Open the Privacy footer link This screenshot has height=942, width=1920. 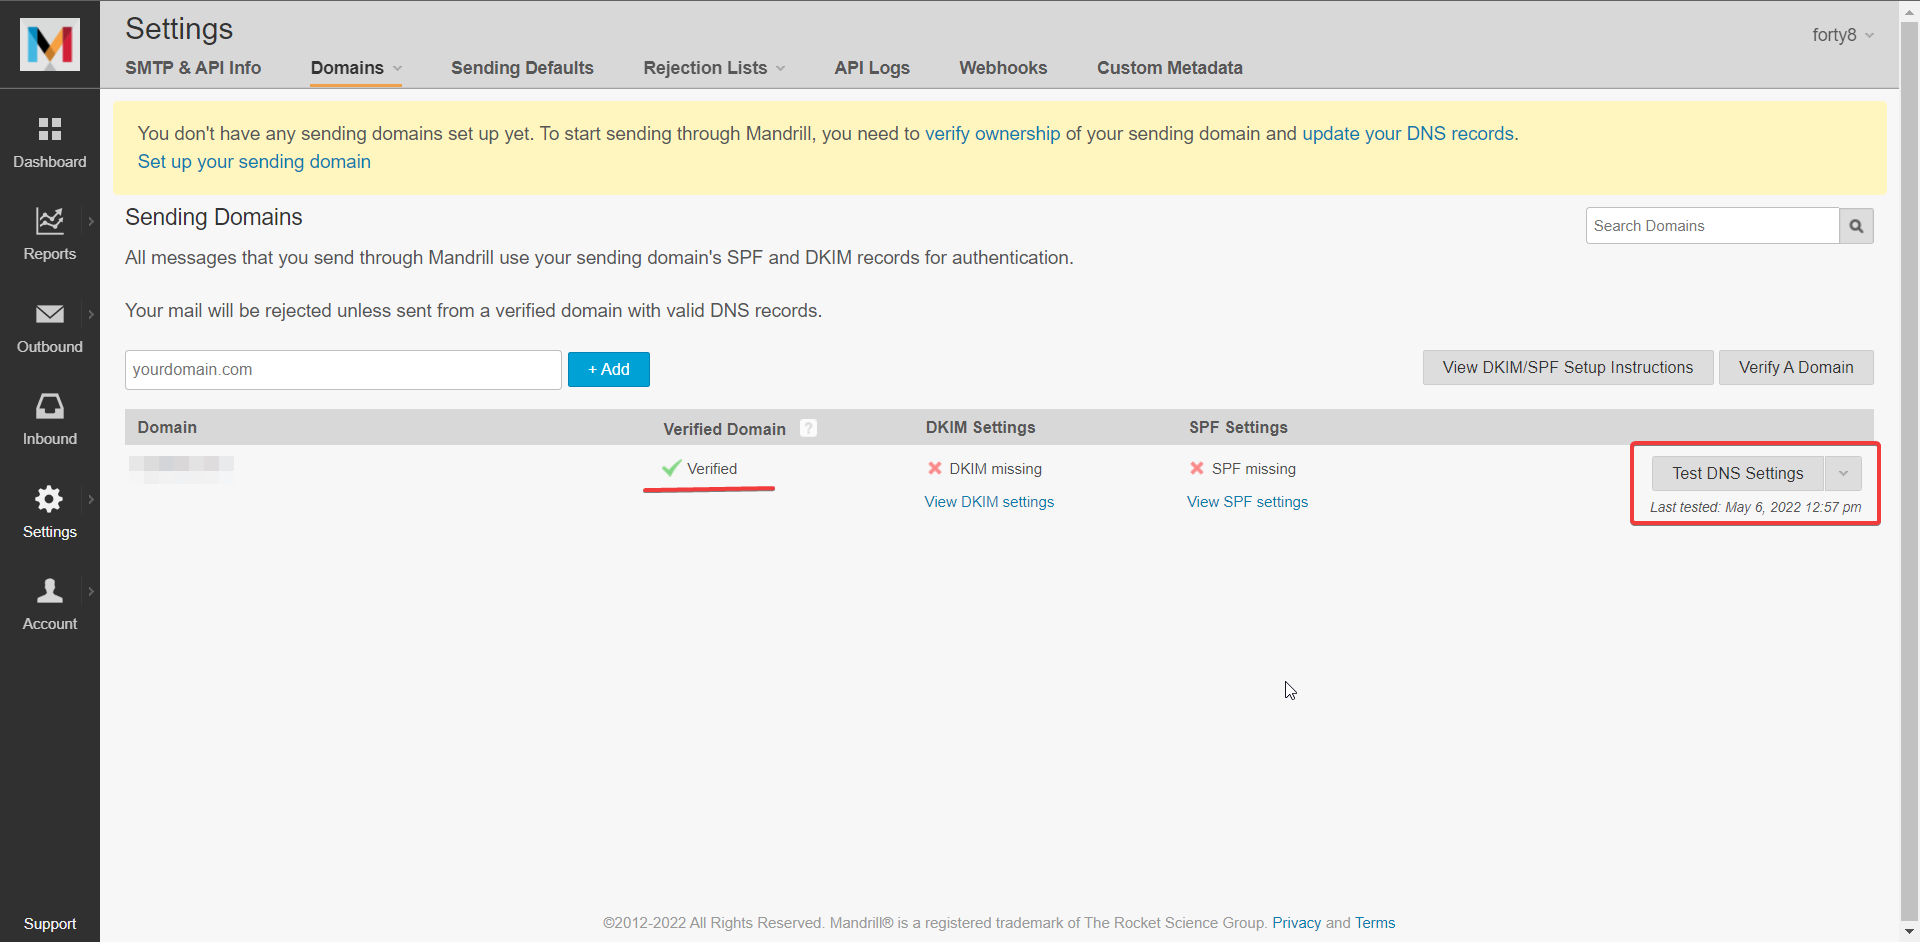click(x=1296, y=923)
